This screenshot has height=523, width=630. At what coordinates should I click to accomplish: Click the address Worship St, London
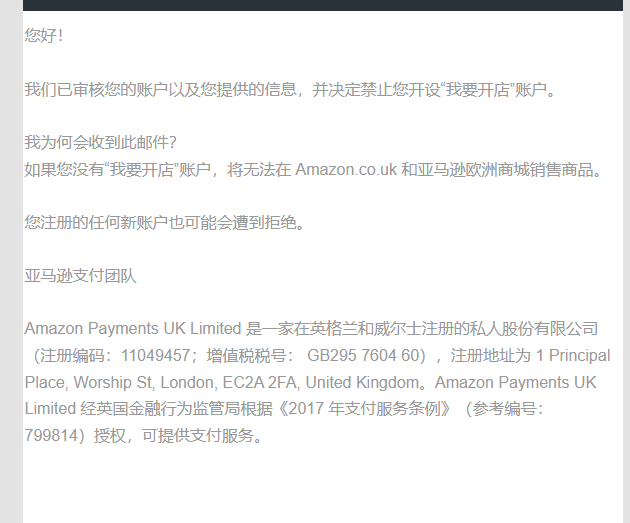(x=145, y=382)
